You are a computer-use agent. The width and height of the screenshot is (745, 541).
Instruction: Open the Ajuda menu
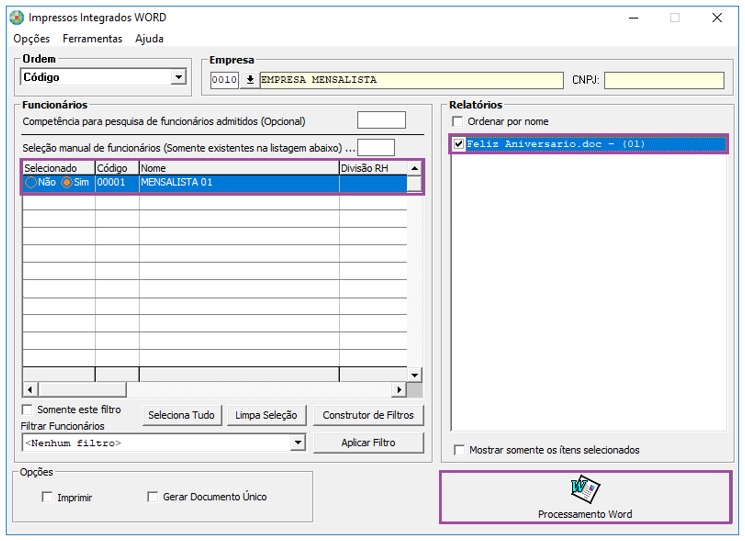[149, 38]
